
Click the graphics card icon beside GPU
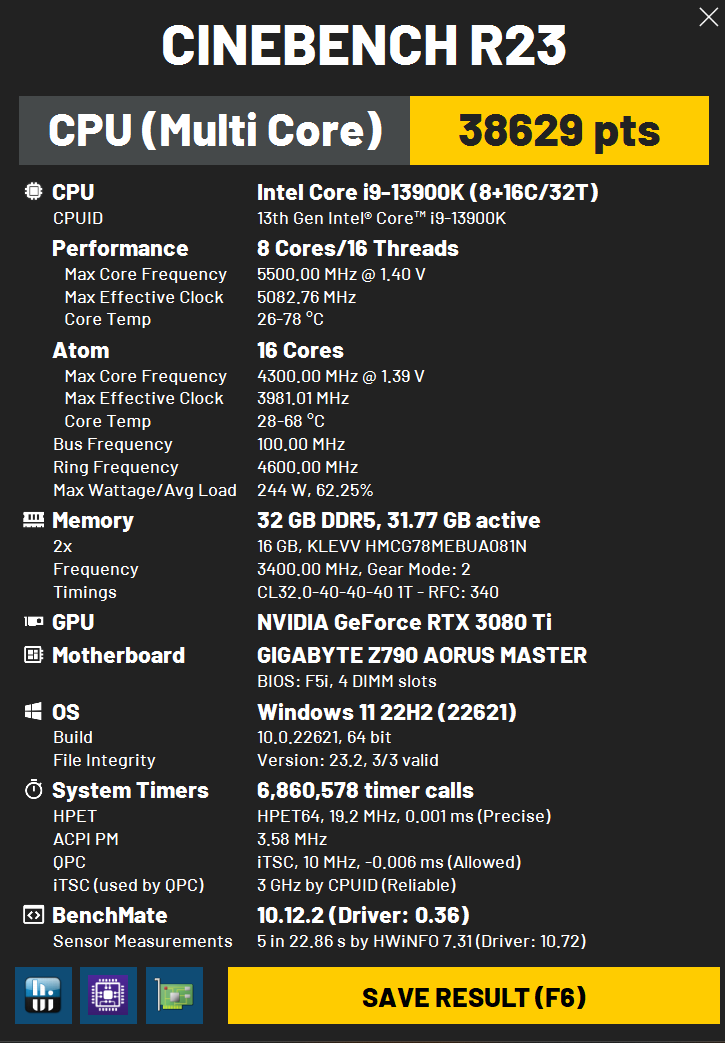(33, 621)
